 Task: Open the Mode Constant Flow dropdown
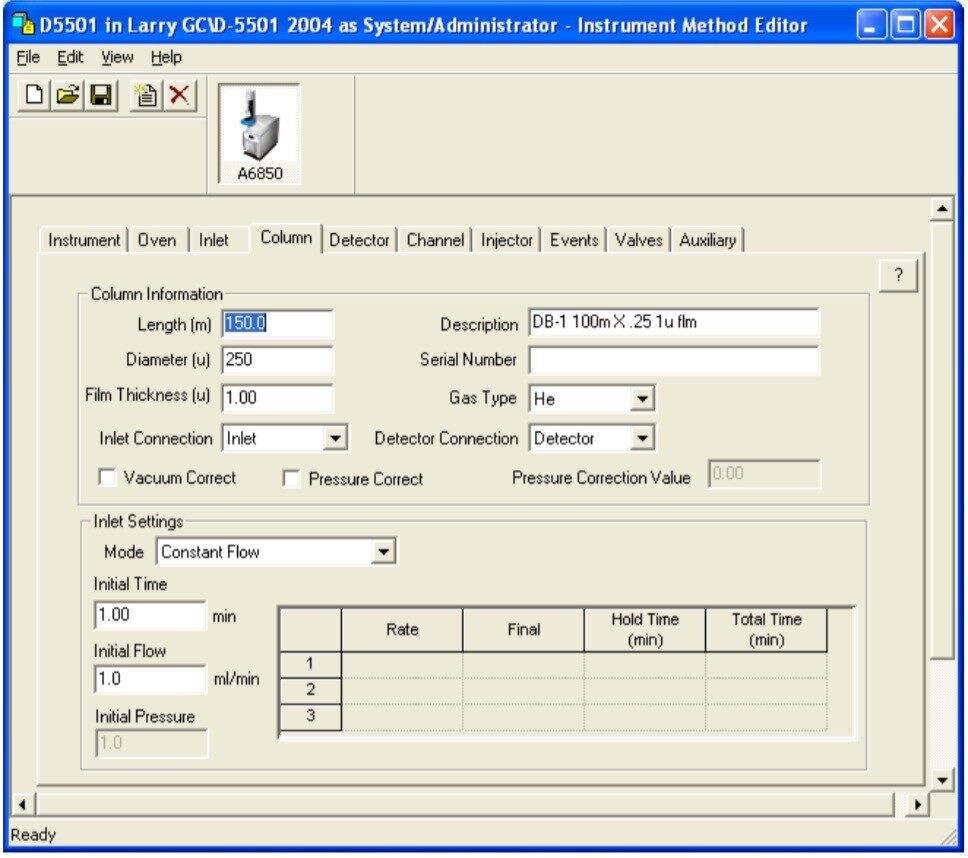click(x=383, y=551)
